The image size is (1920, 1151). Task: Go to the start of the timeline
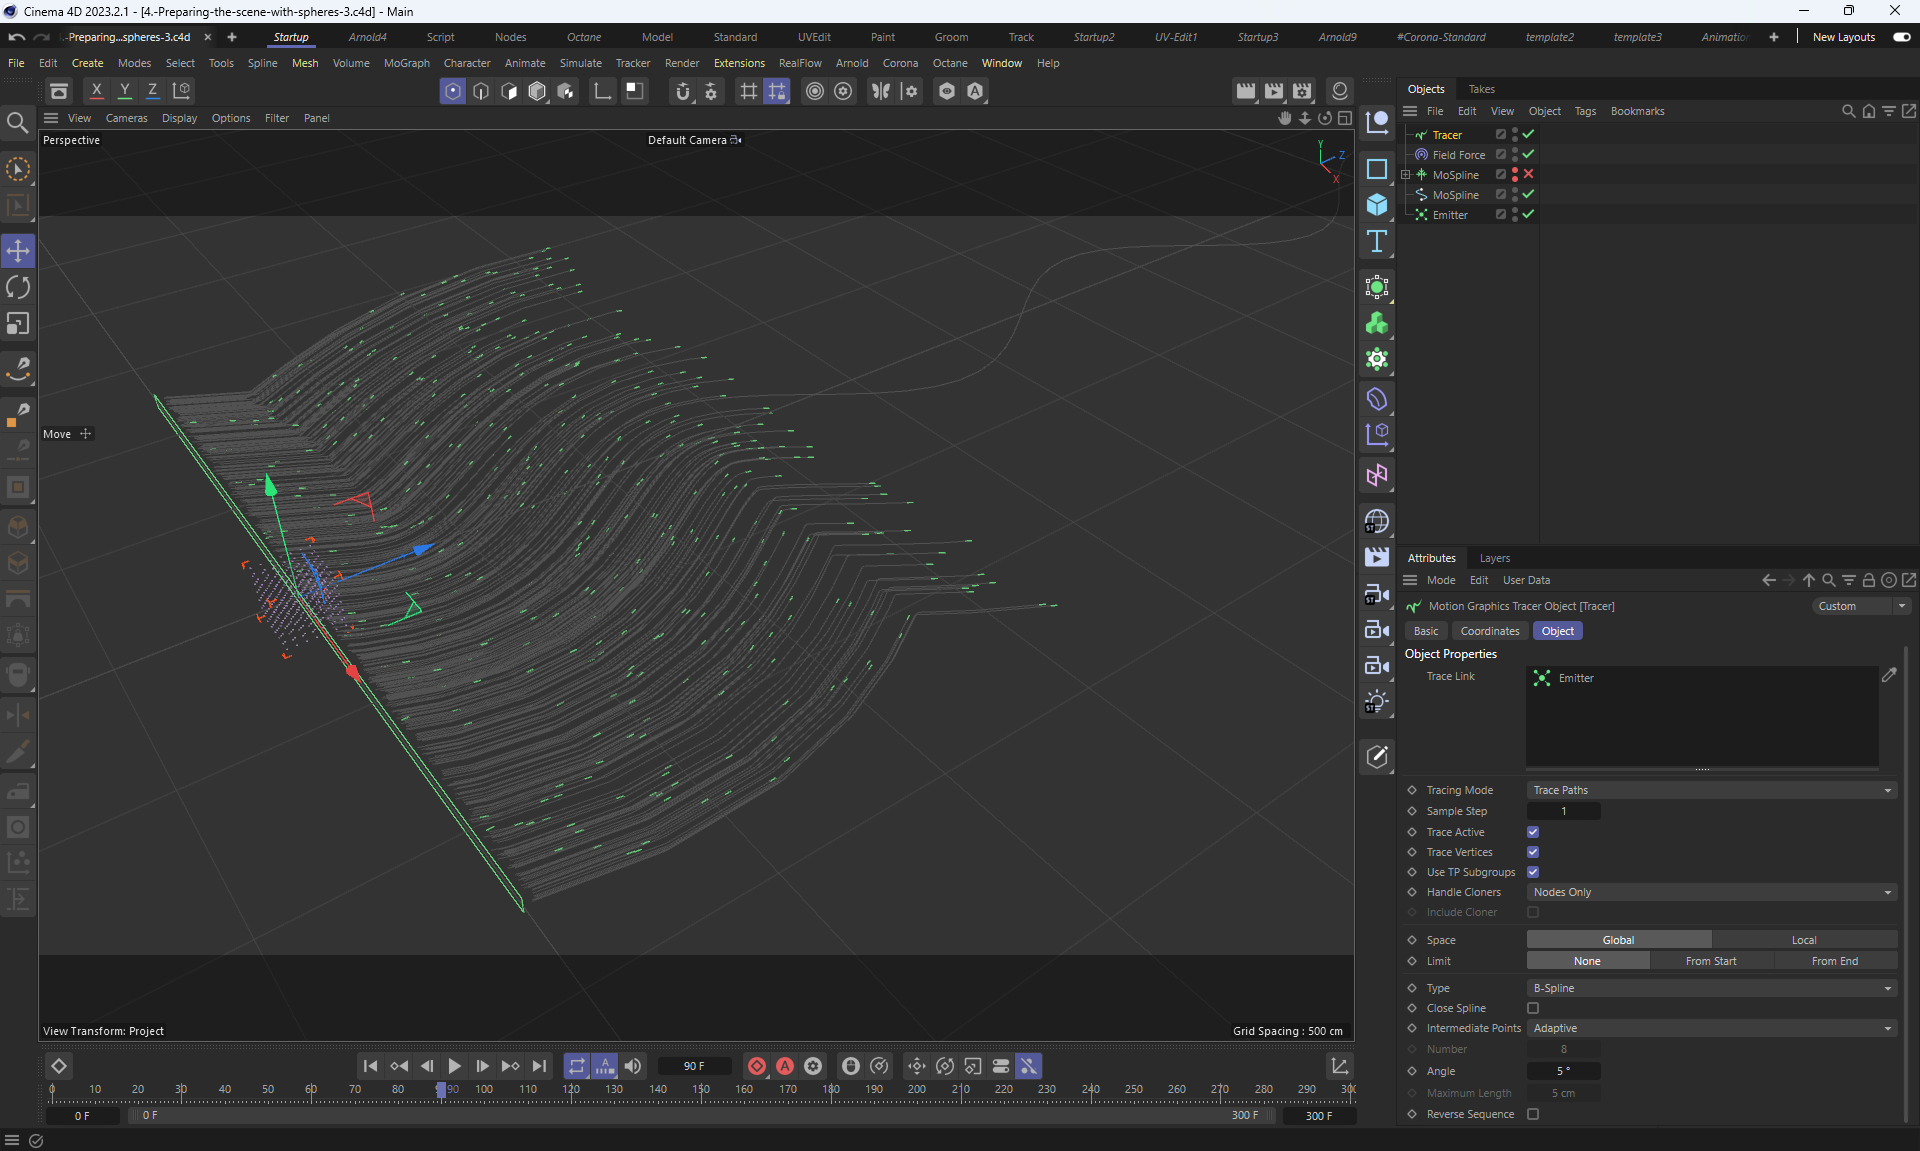370,1066
